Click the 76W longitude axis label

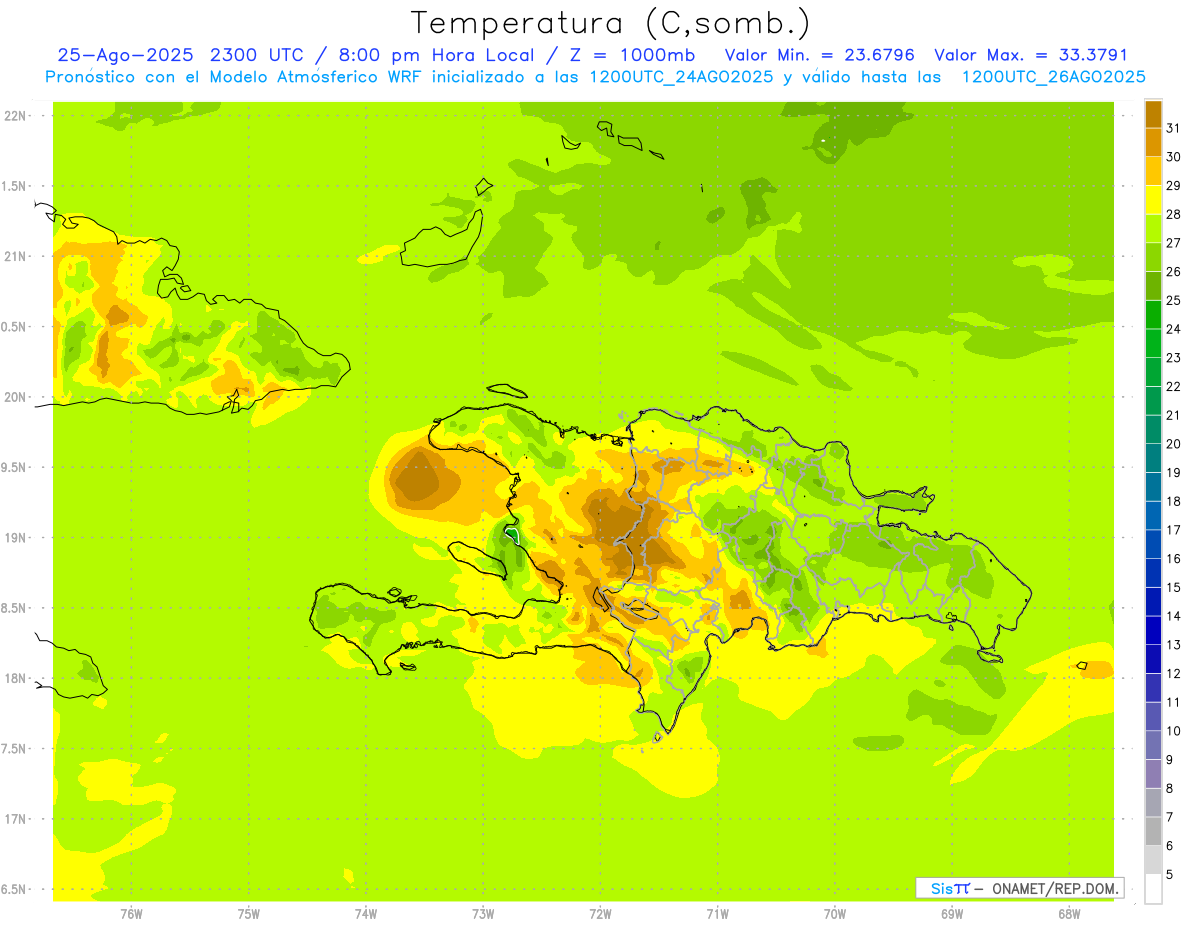pos(131,914)
